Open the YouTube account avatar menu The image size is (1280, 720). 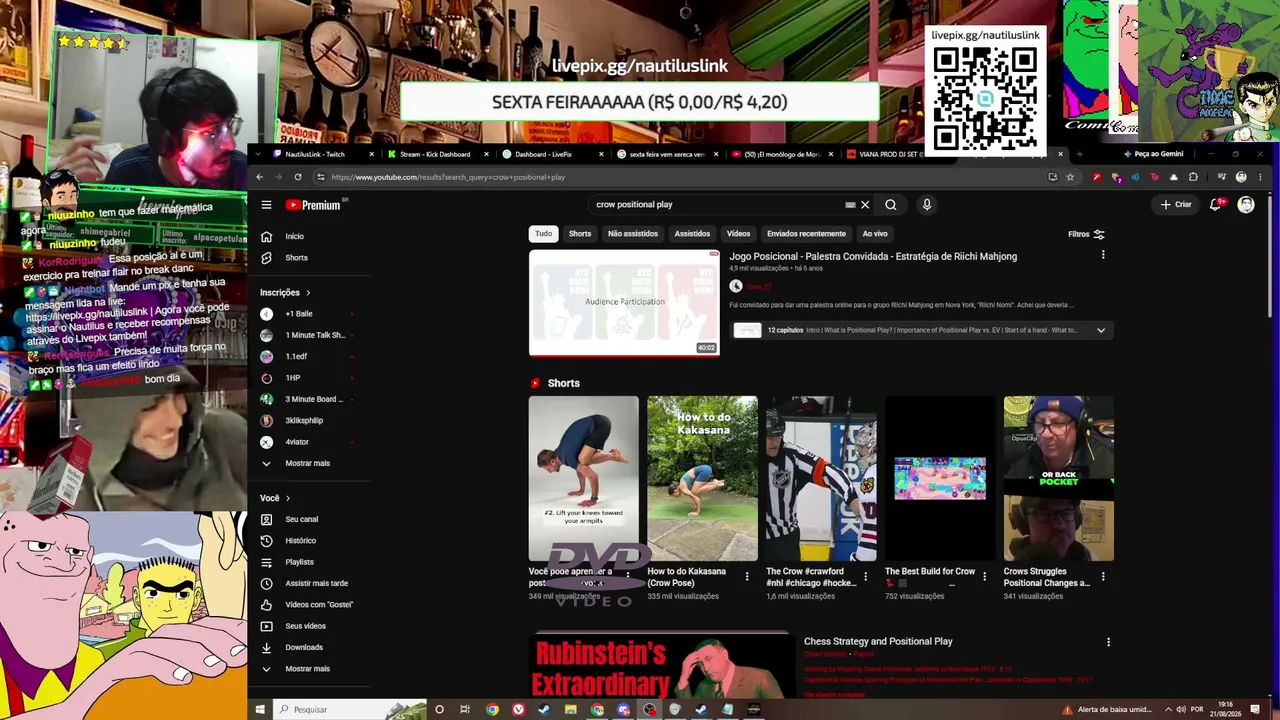tap(1246, 205)
